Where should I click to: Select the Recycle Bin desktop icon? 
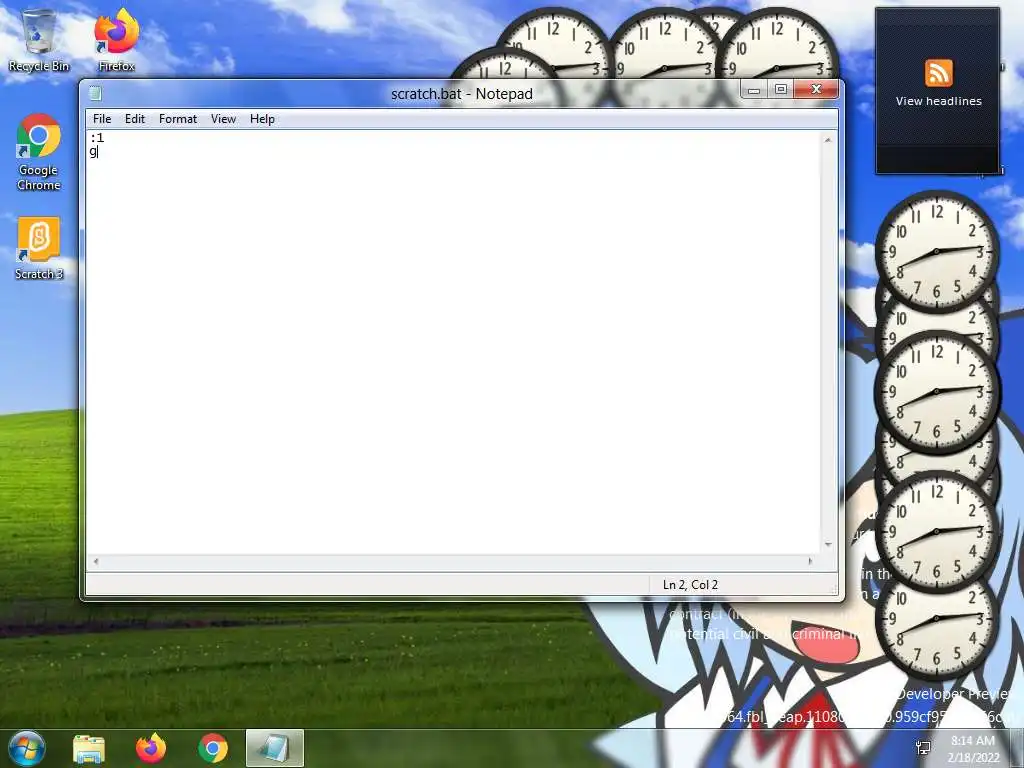click(39, 40)
